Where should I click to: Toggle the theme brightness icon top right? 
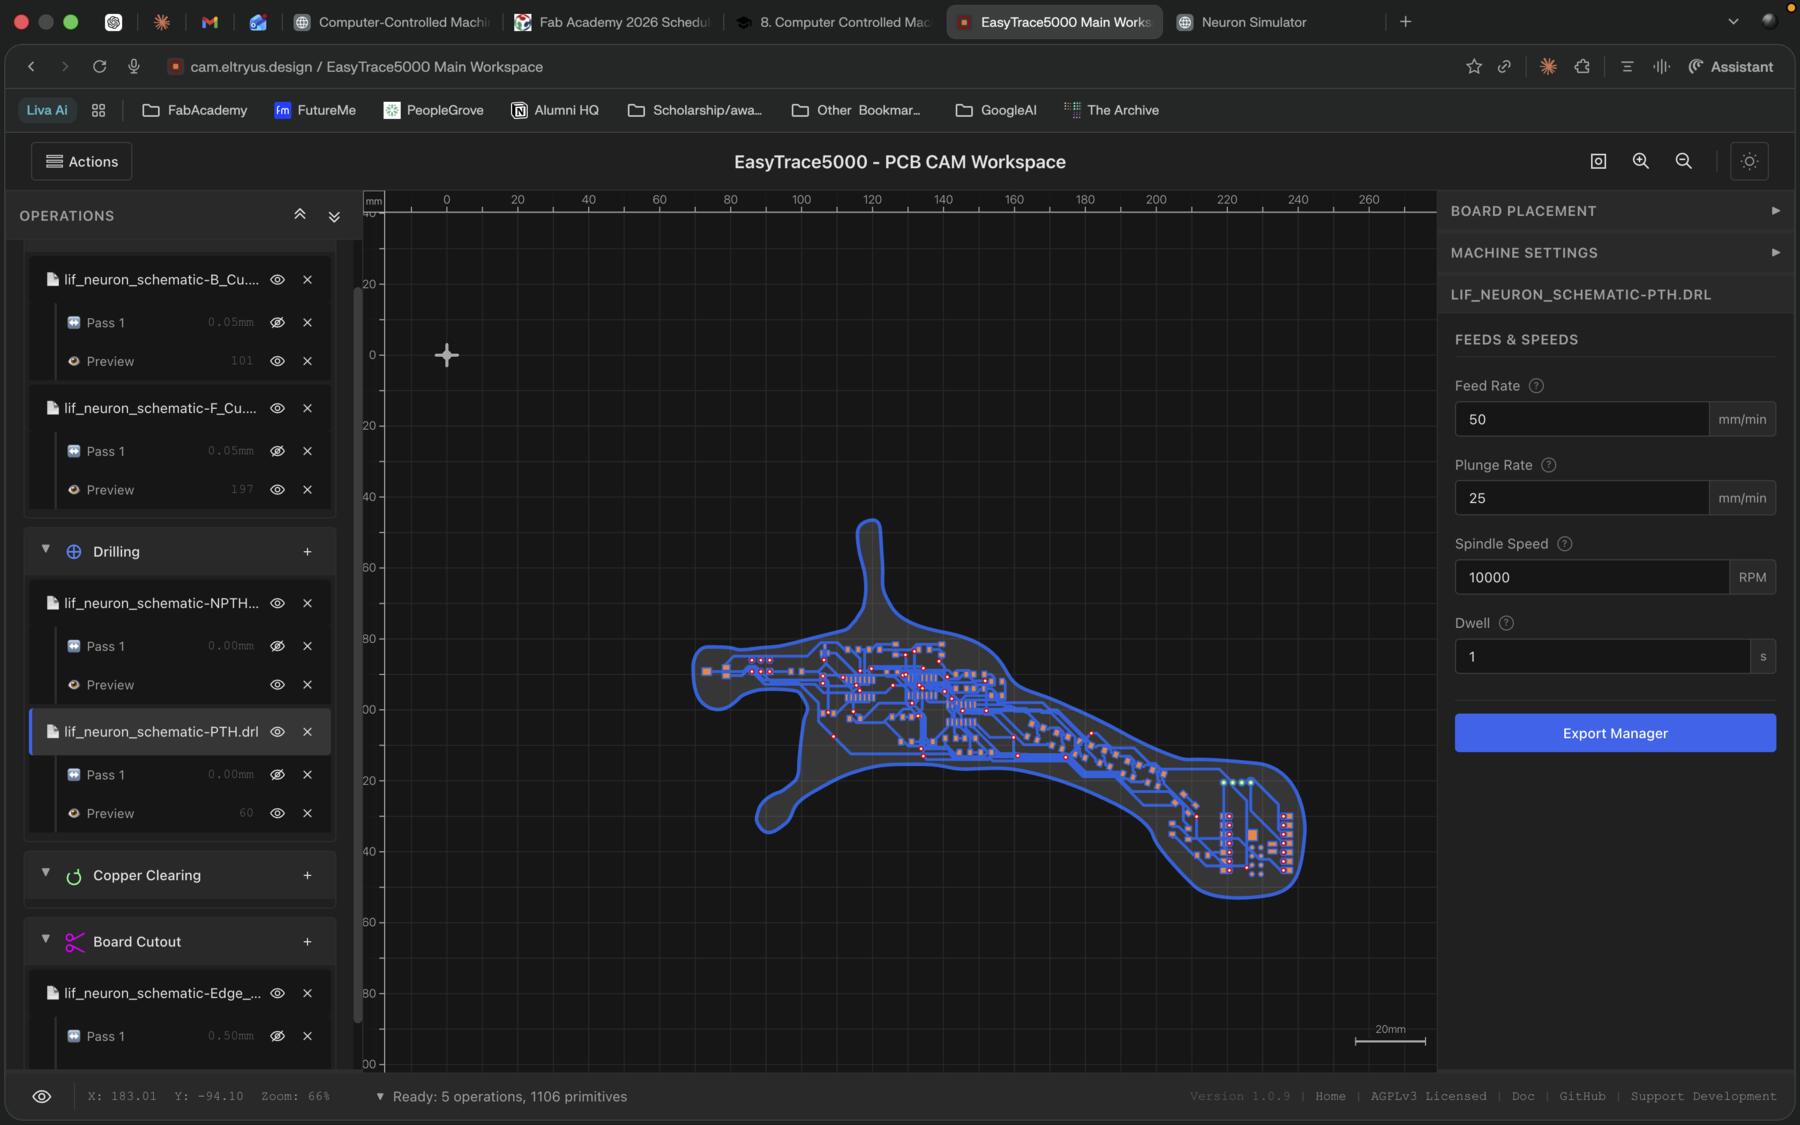coord(1749,161)
